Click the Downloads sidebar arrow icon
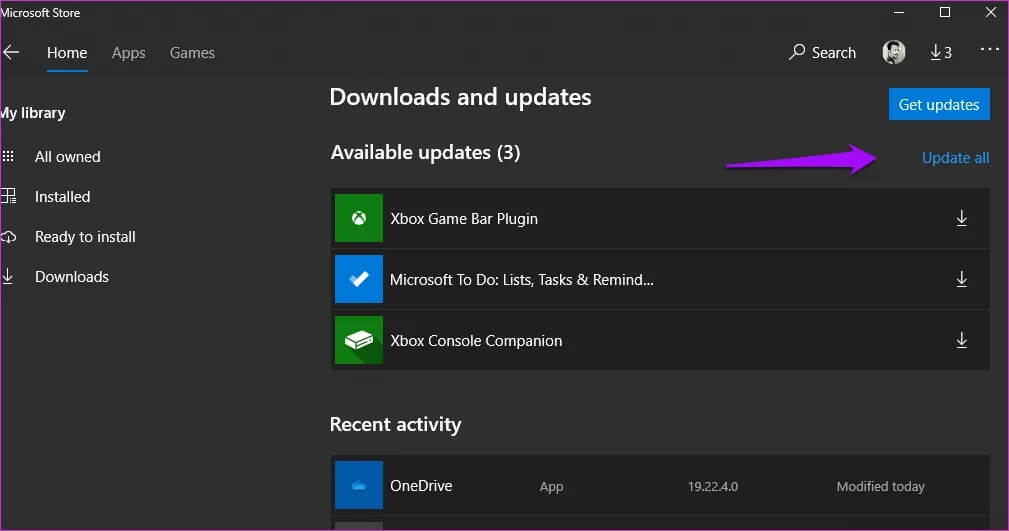 pyautogui.click(x=8, y=276)
